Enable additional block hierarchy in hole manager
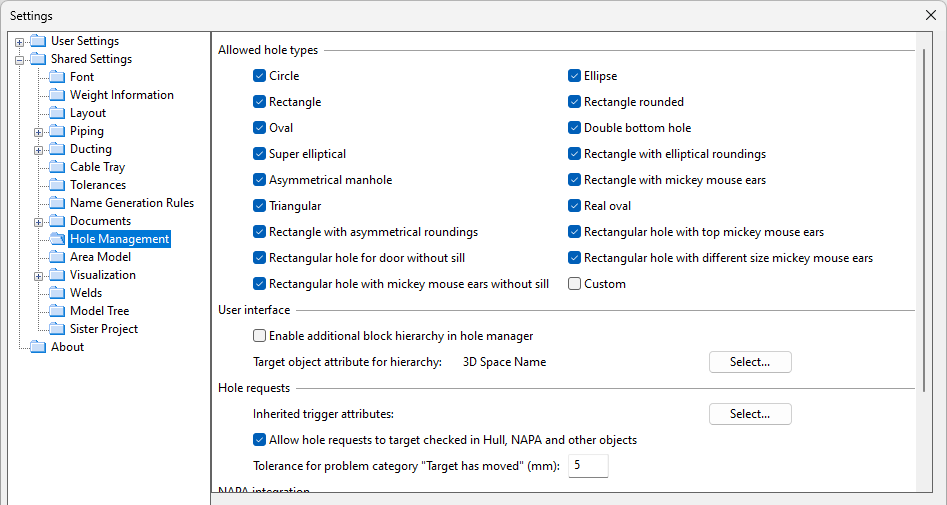 (260, 336)
